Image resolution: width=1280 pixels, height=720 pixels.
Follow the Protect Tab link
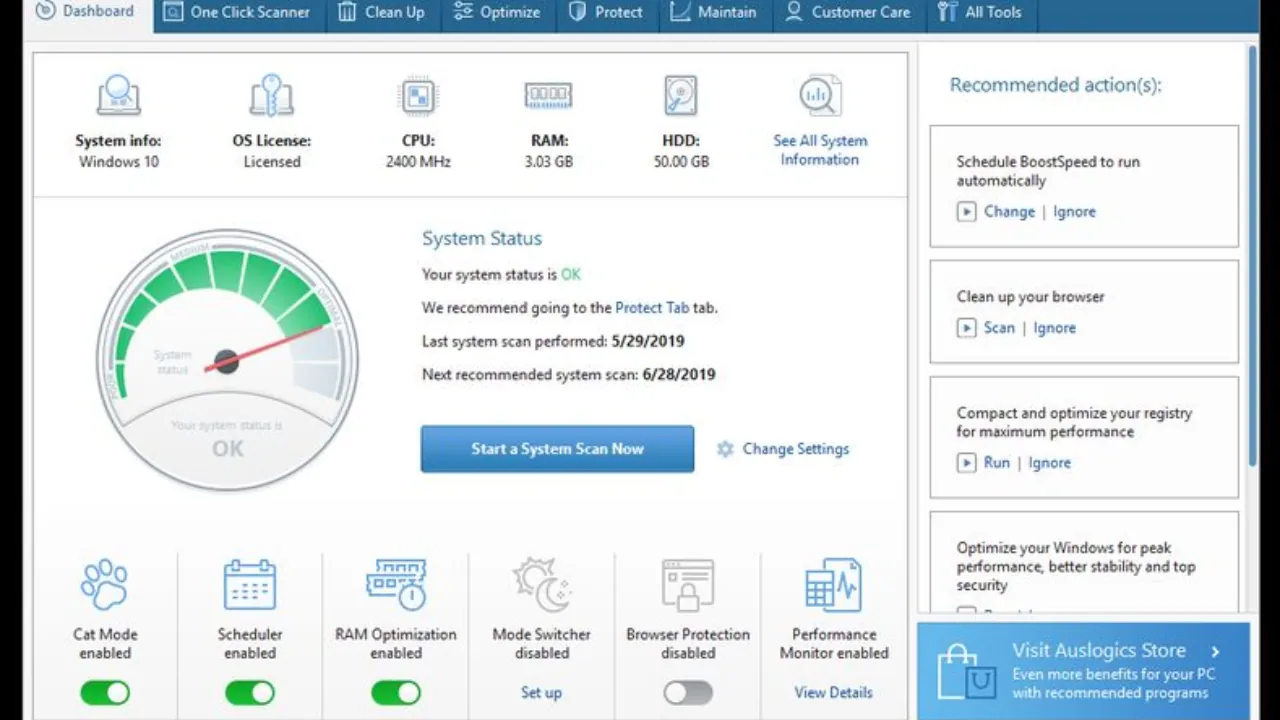click(x=652, y=308)
